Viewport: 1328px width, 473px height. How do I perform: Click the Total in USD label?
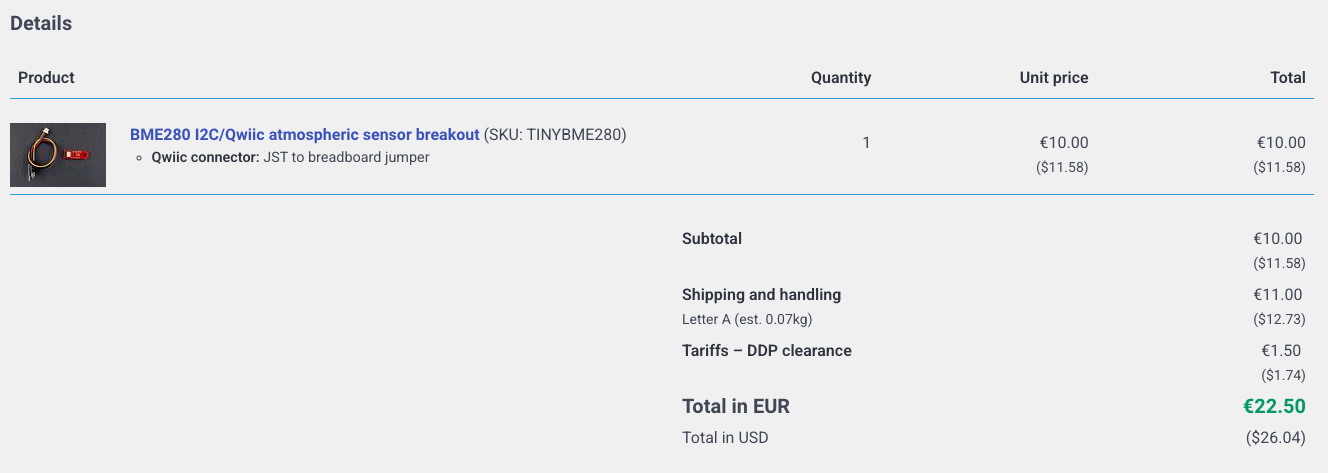[725, 438]
